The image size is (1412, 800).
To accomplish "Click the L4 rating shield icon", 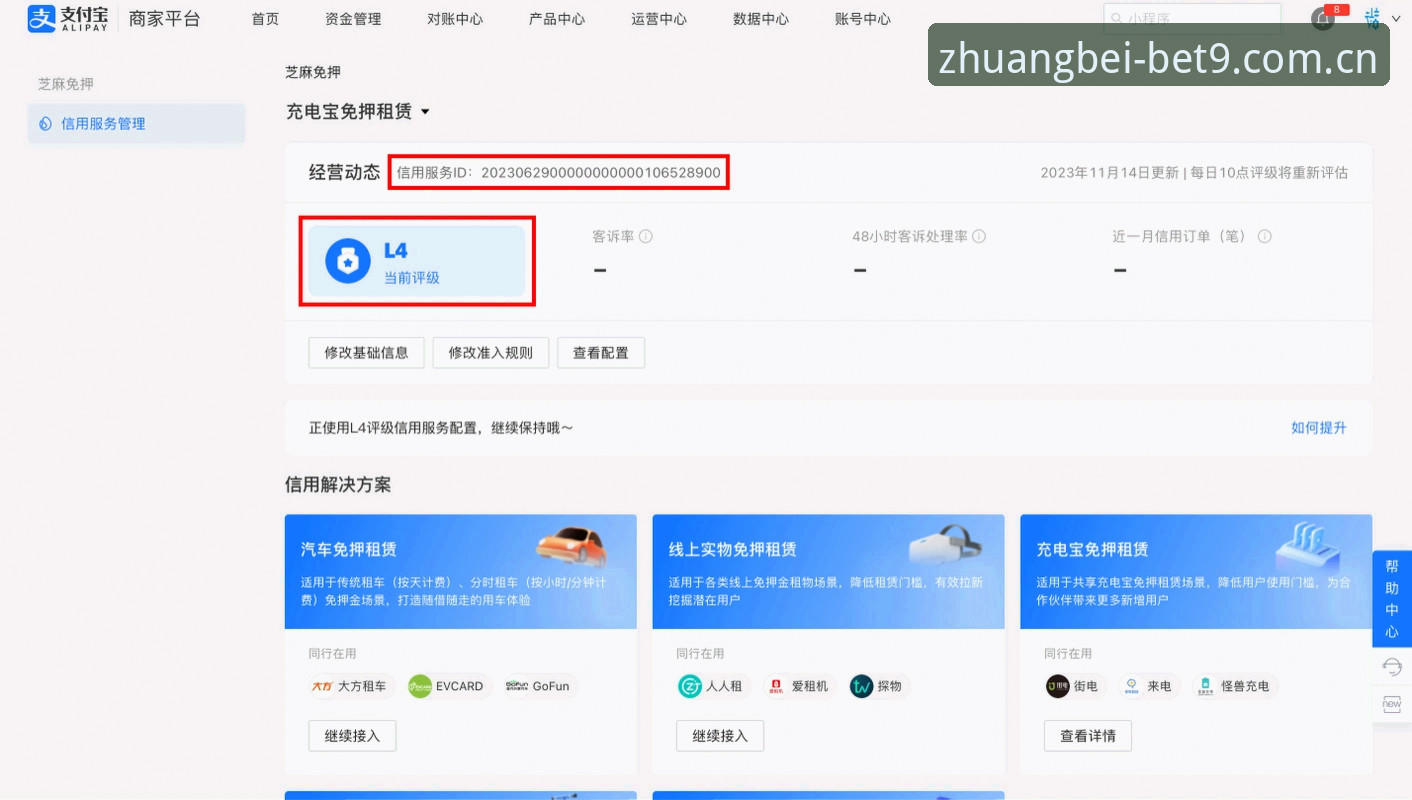I will (348, 262).
